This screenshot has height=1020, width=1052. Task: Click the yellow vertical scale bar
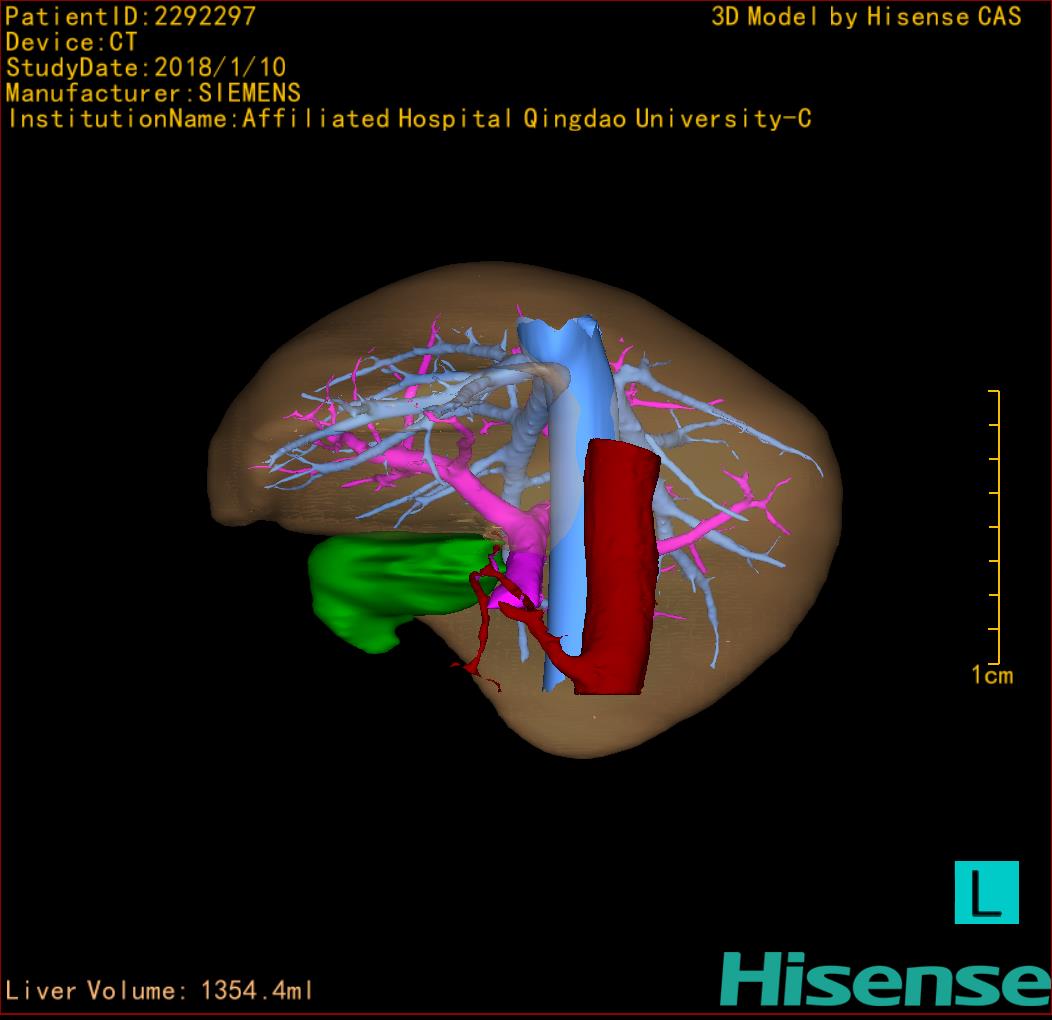click(x=998, y=526)
